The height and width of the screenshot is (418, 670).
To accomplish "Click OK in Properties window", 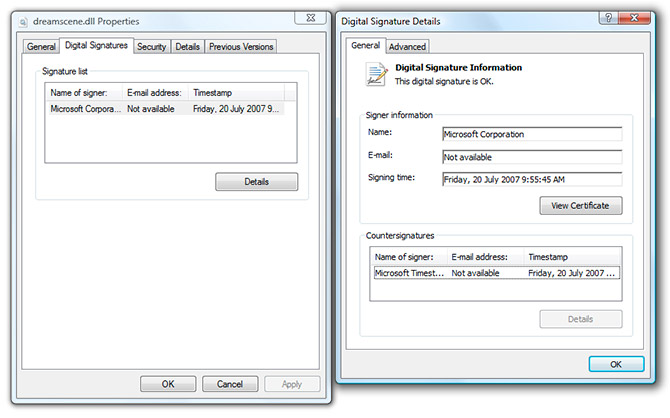I will pos(168,384).
